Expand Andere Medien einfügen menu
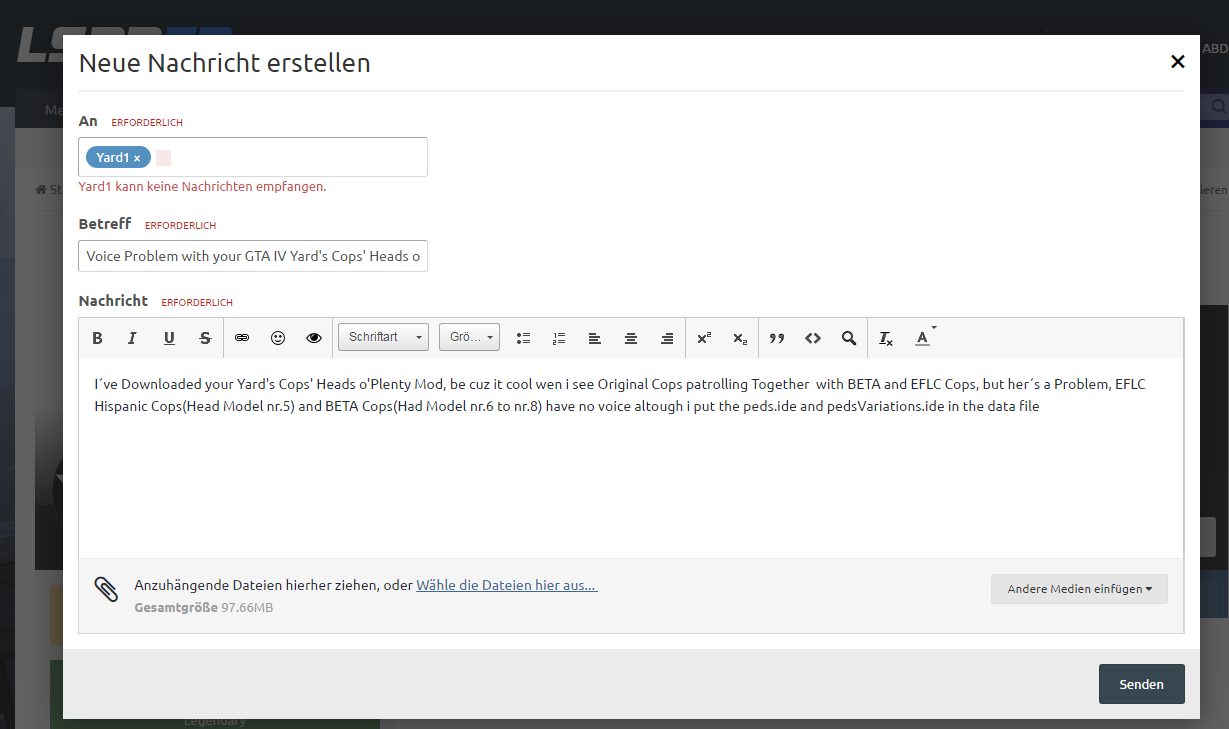 (x=1079, y=589)
